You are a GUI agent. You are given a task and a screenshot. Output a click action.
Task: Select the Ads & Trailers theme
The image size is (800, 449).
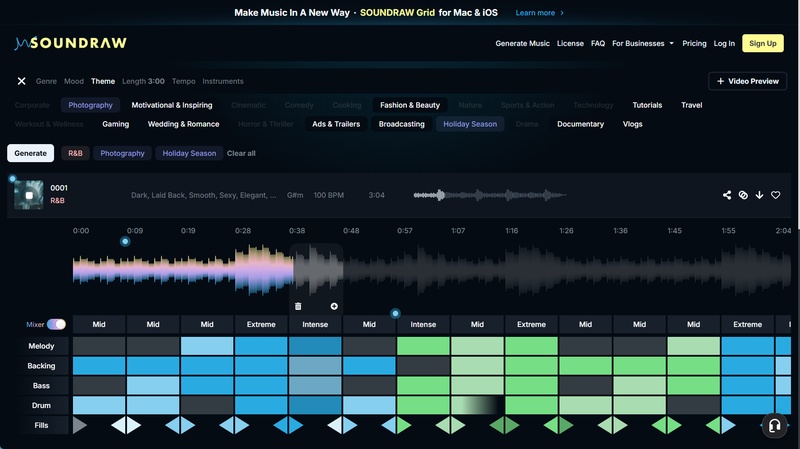point(336,124)
